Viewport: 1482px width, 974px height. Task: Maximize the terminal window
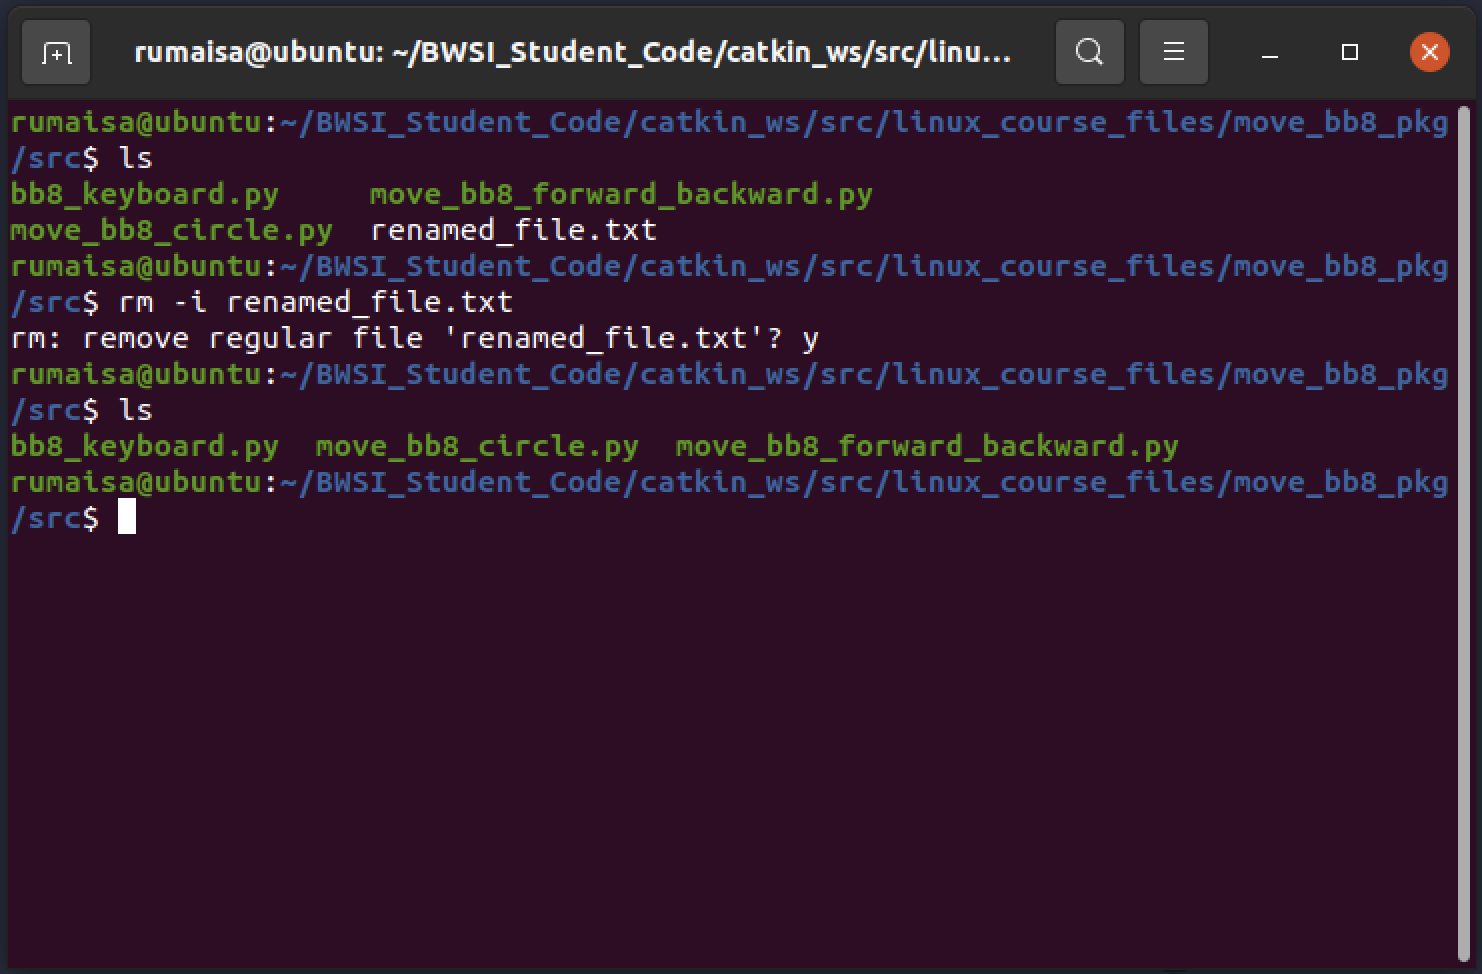click(1350, 52)
